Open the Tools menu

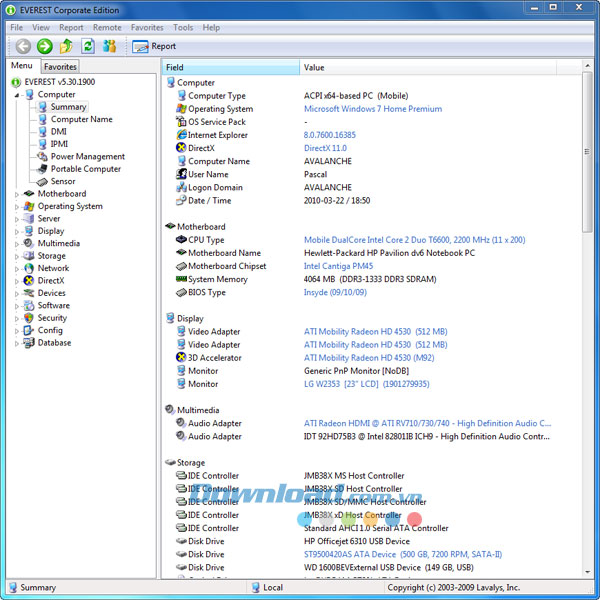[x=183, y=28]
